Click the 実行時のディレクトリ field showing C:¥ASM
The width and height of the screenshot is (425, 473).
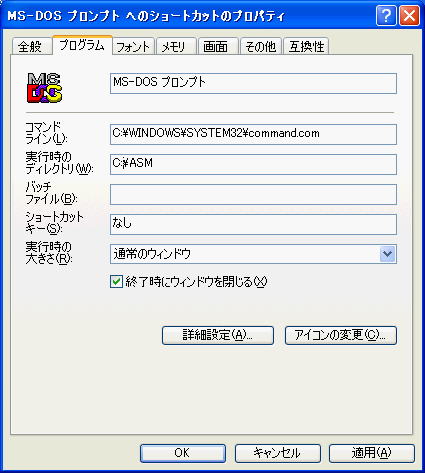253,164
